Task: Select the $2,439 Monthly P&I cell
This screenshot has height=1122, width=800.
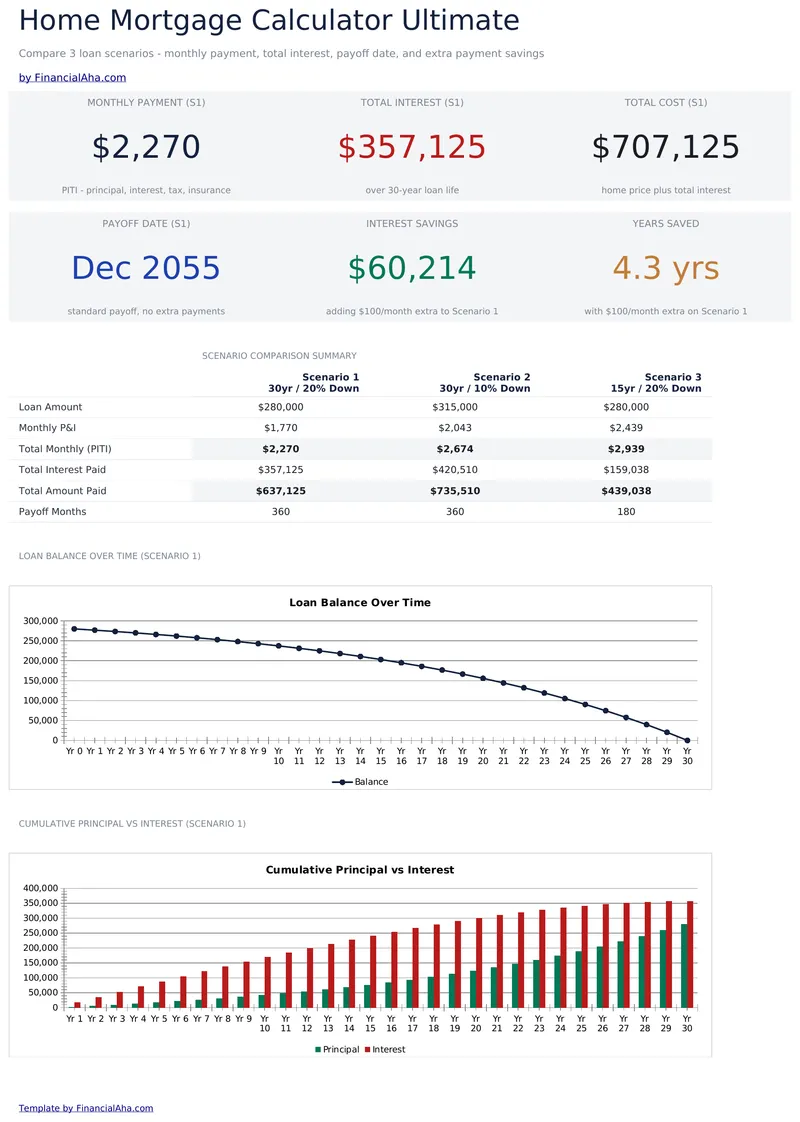Action: (626, 428)
